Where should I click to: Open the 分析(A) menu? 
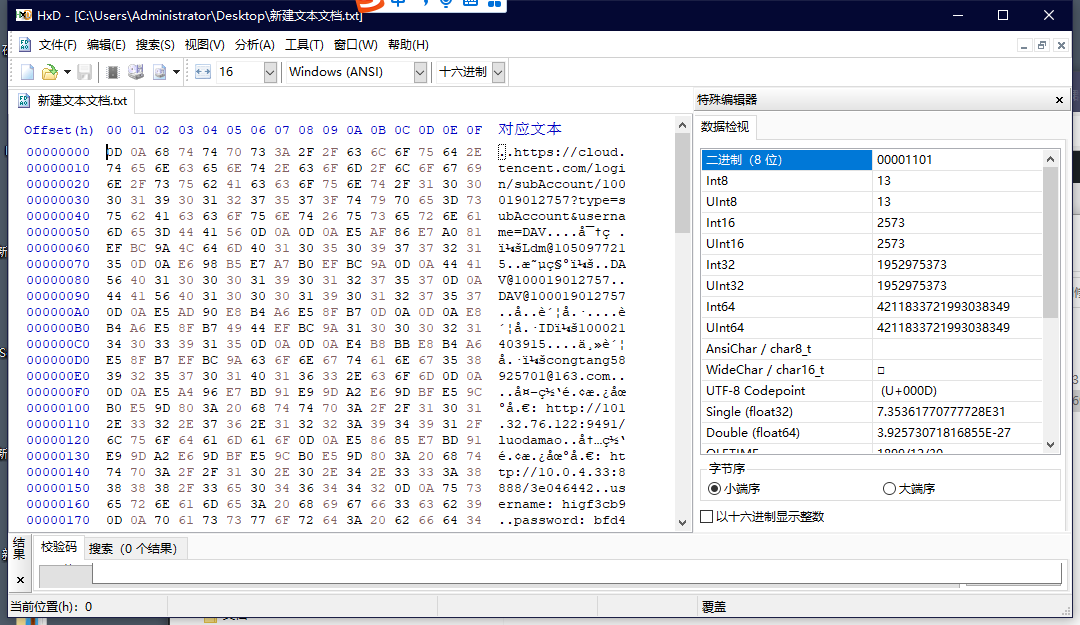(254, 45)
